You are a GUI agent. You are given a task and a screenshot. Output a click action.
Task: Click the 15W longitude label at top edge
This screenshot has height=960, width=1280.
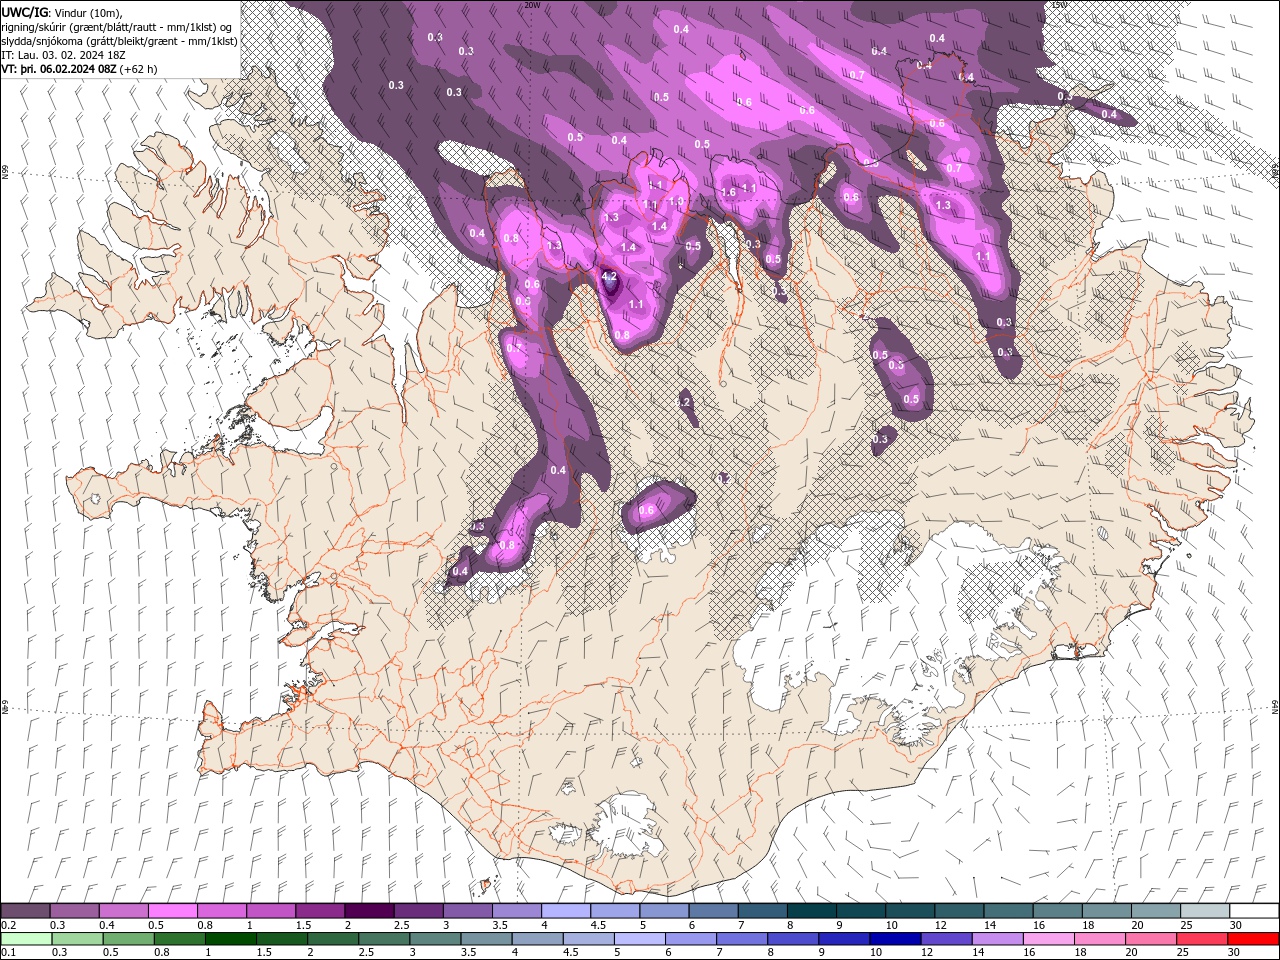[x=1059, y=4]
